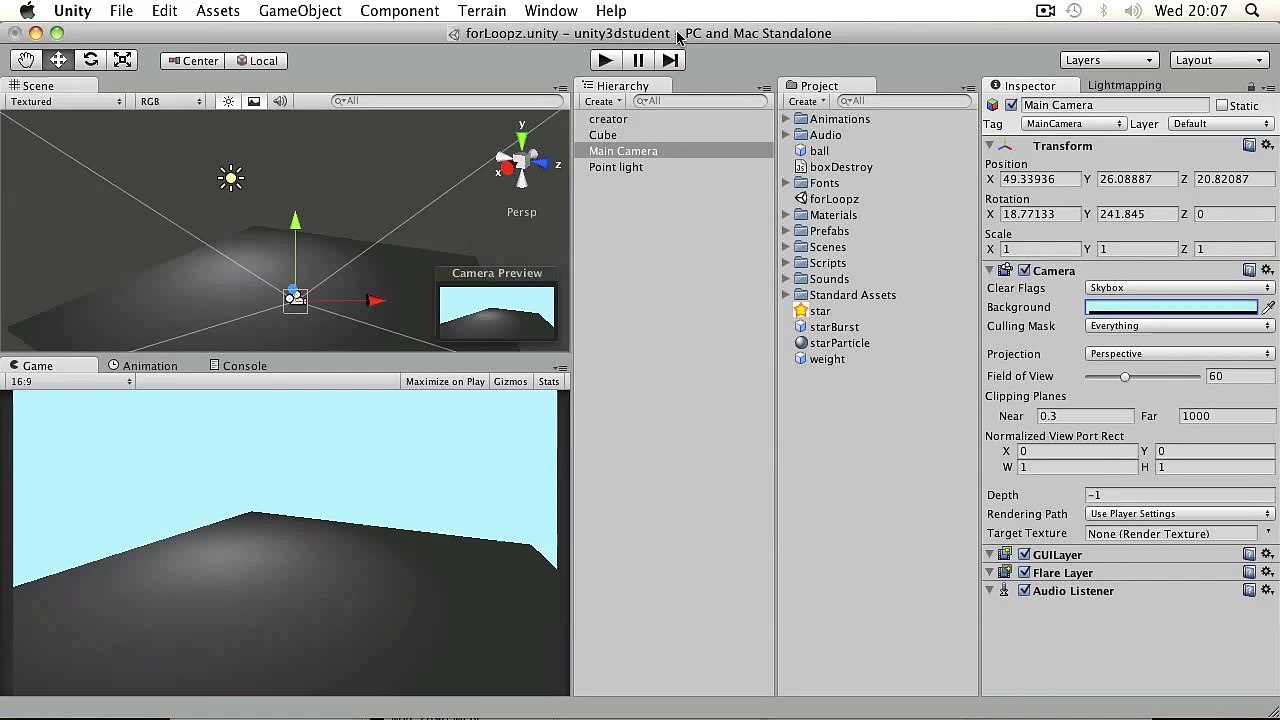Open the GameObject menu
The height and width of the screenshot is (720, 1280).
300,11
